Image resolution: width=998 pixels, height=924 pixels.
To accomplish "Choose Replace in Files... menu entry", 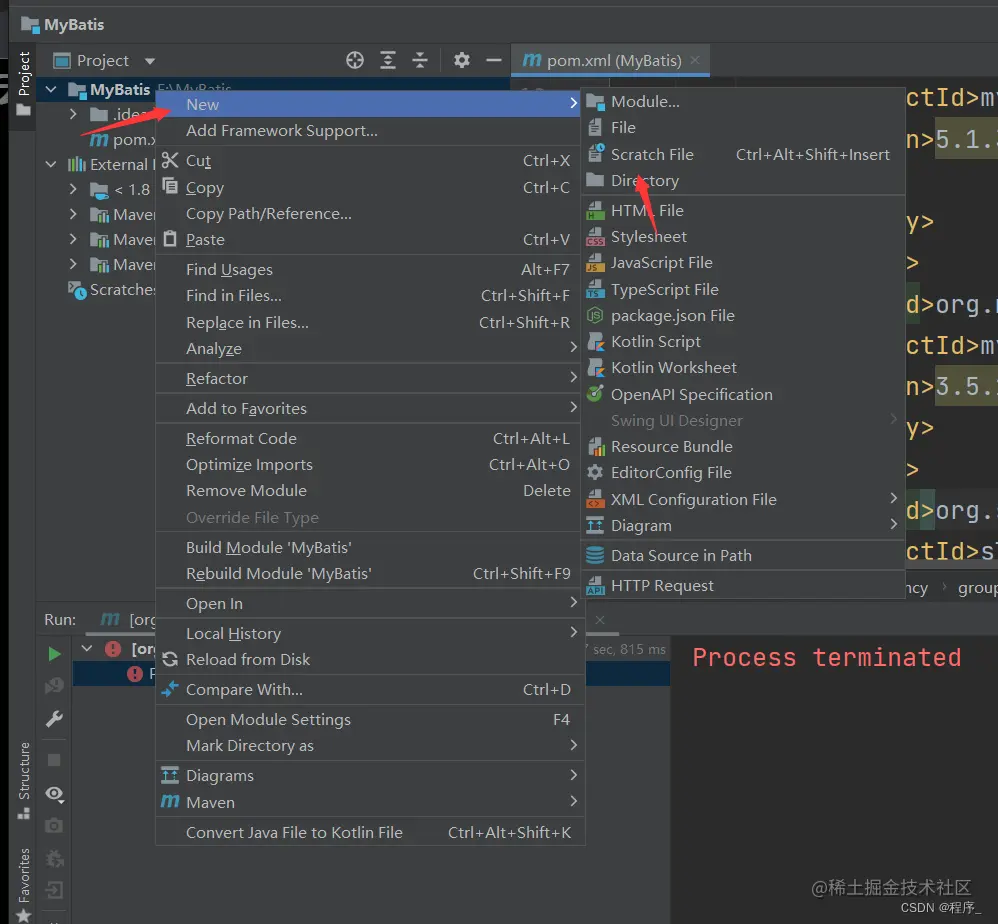I will [369, 323].
